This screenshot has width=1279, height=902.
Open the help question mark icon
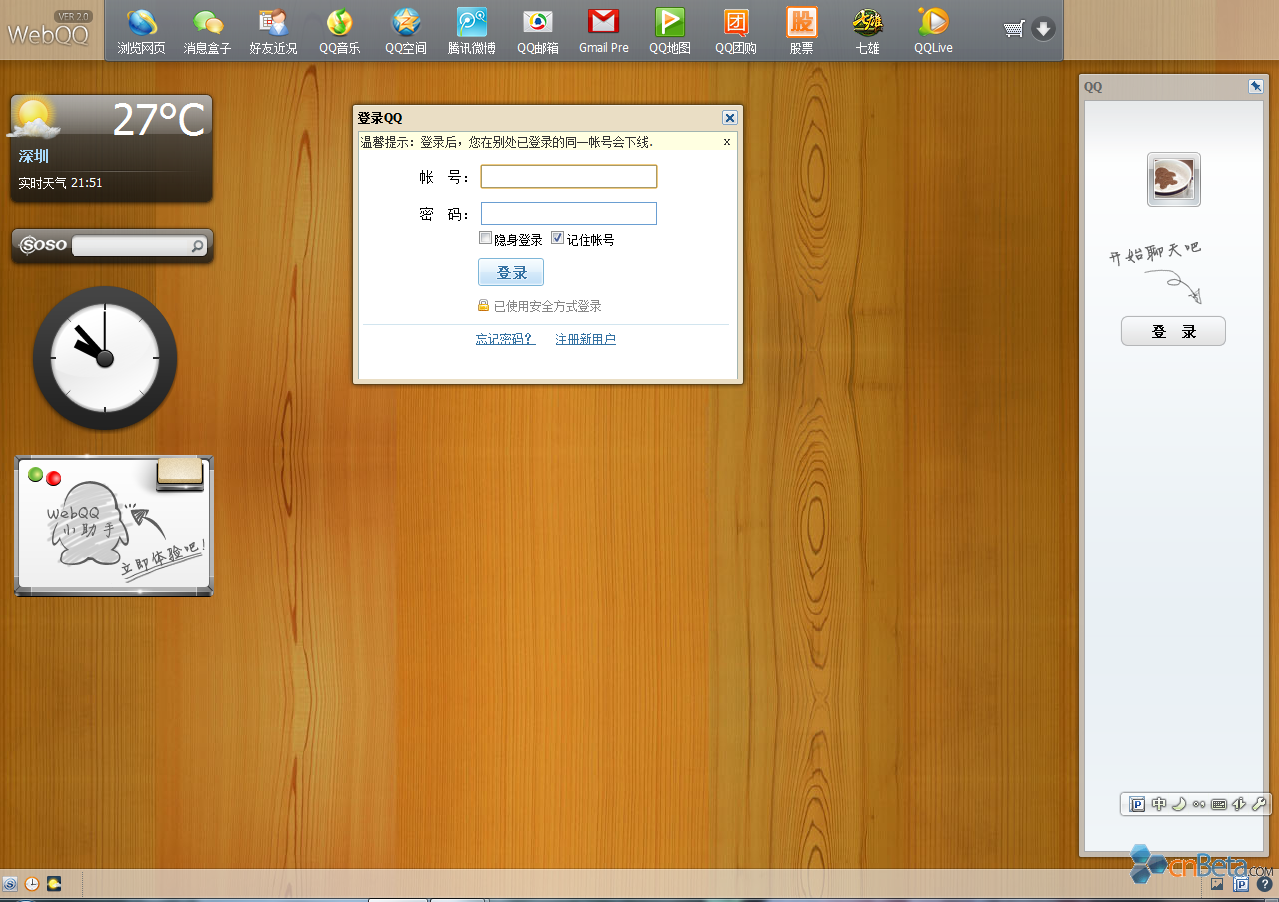tap(1264, 885)
